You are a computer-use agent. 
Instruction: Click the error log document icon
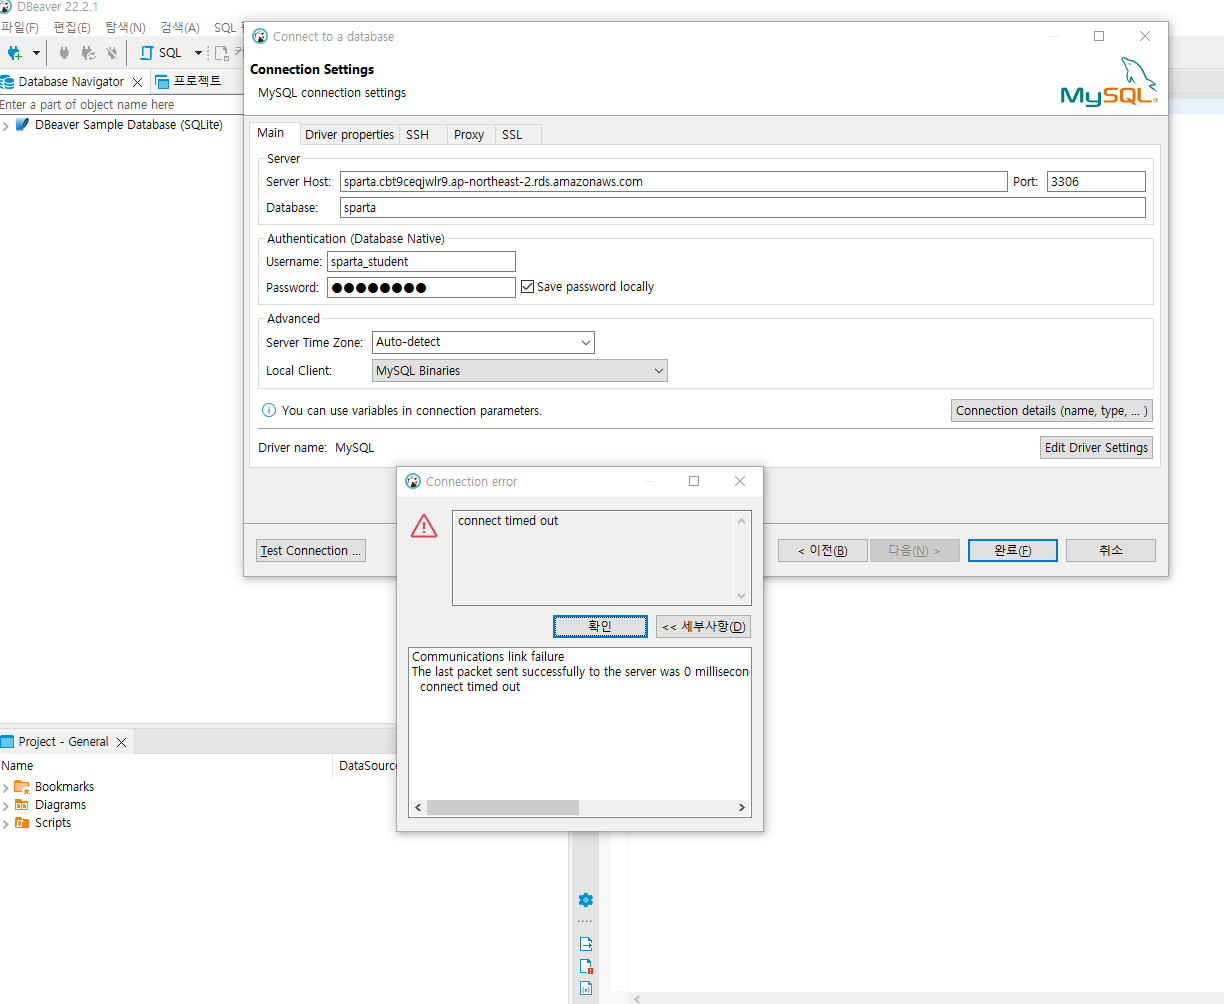(x=586, y=966)
